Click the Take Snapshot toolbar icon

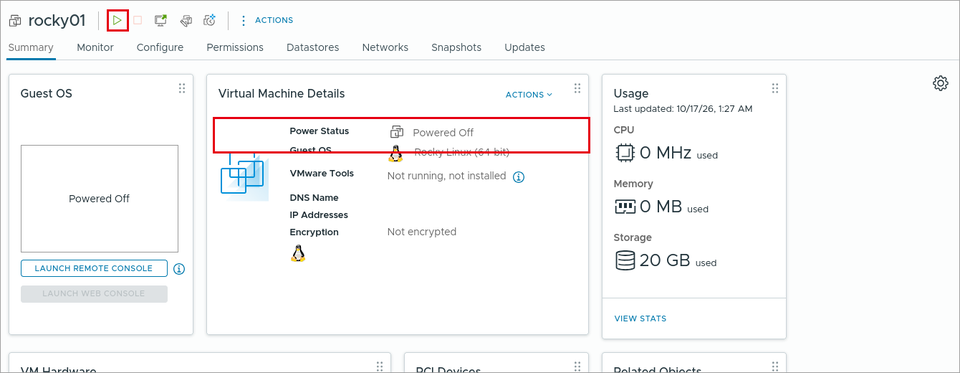tap(210, 20)
